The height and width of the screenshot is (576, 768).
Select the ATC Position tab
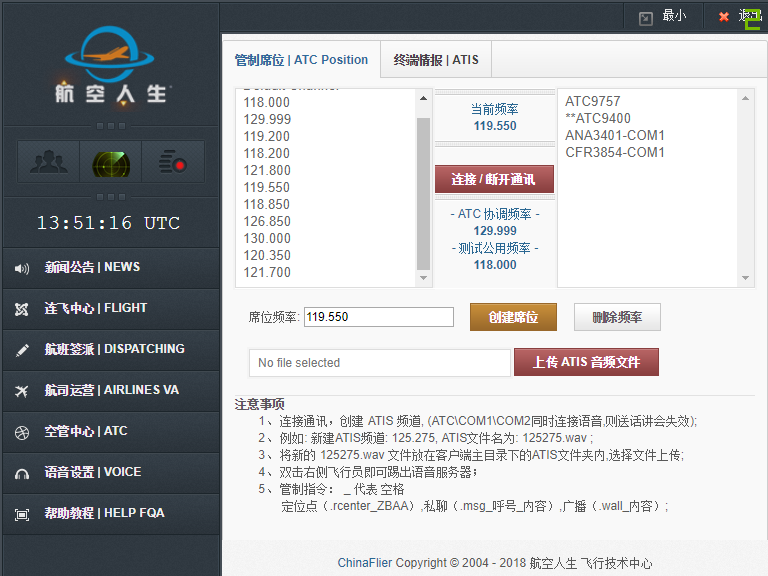[x=301, y=60]
